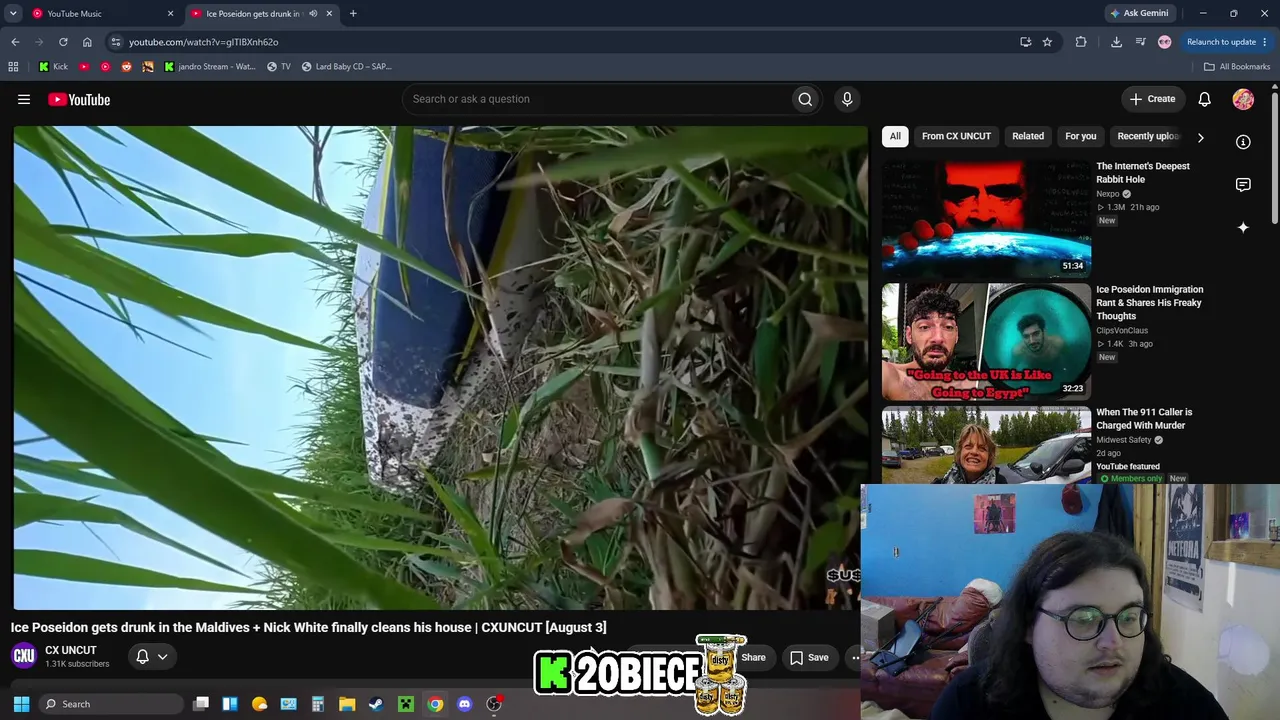Open the Chrome tab search dropdown
Viewport: 1280px width, 720px height.
(13, 14)
